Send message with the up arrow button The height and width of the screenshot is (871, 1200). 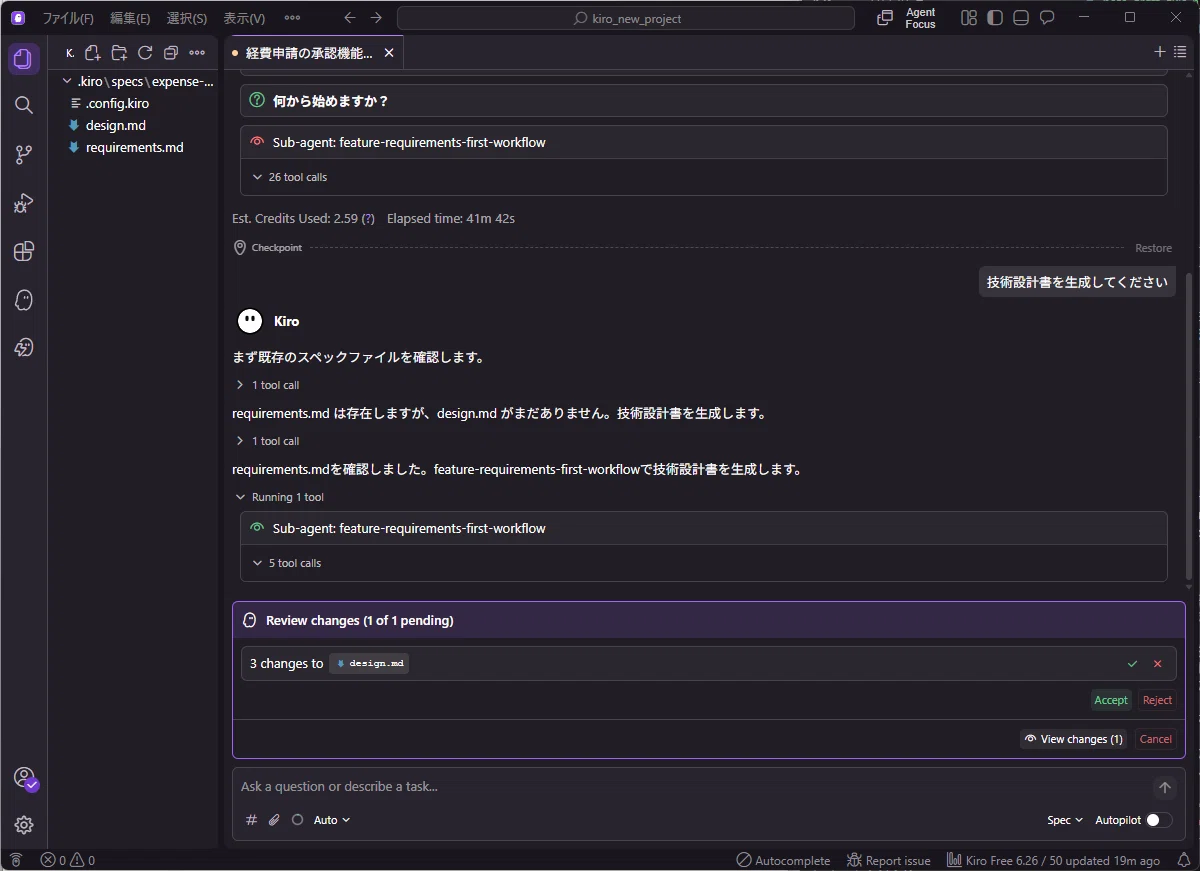(1164, 788)
